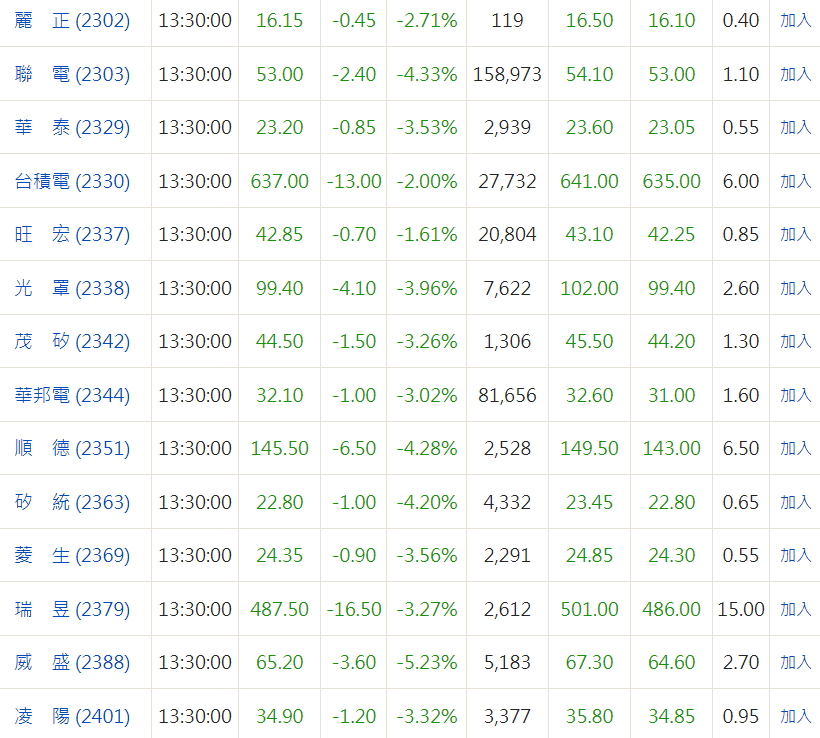Click the 華邦電 (2344) stock name
Image resolution: width=820 pixels, height=738 pixels.
[x=72, y=395]
